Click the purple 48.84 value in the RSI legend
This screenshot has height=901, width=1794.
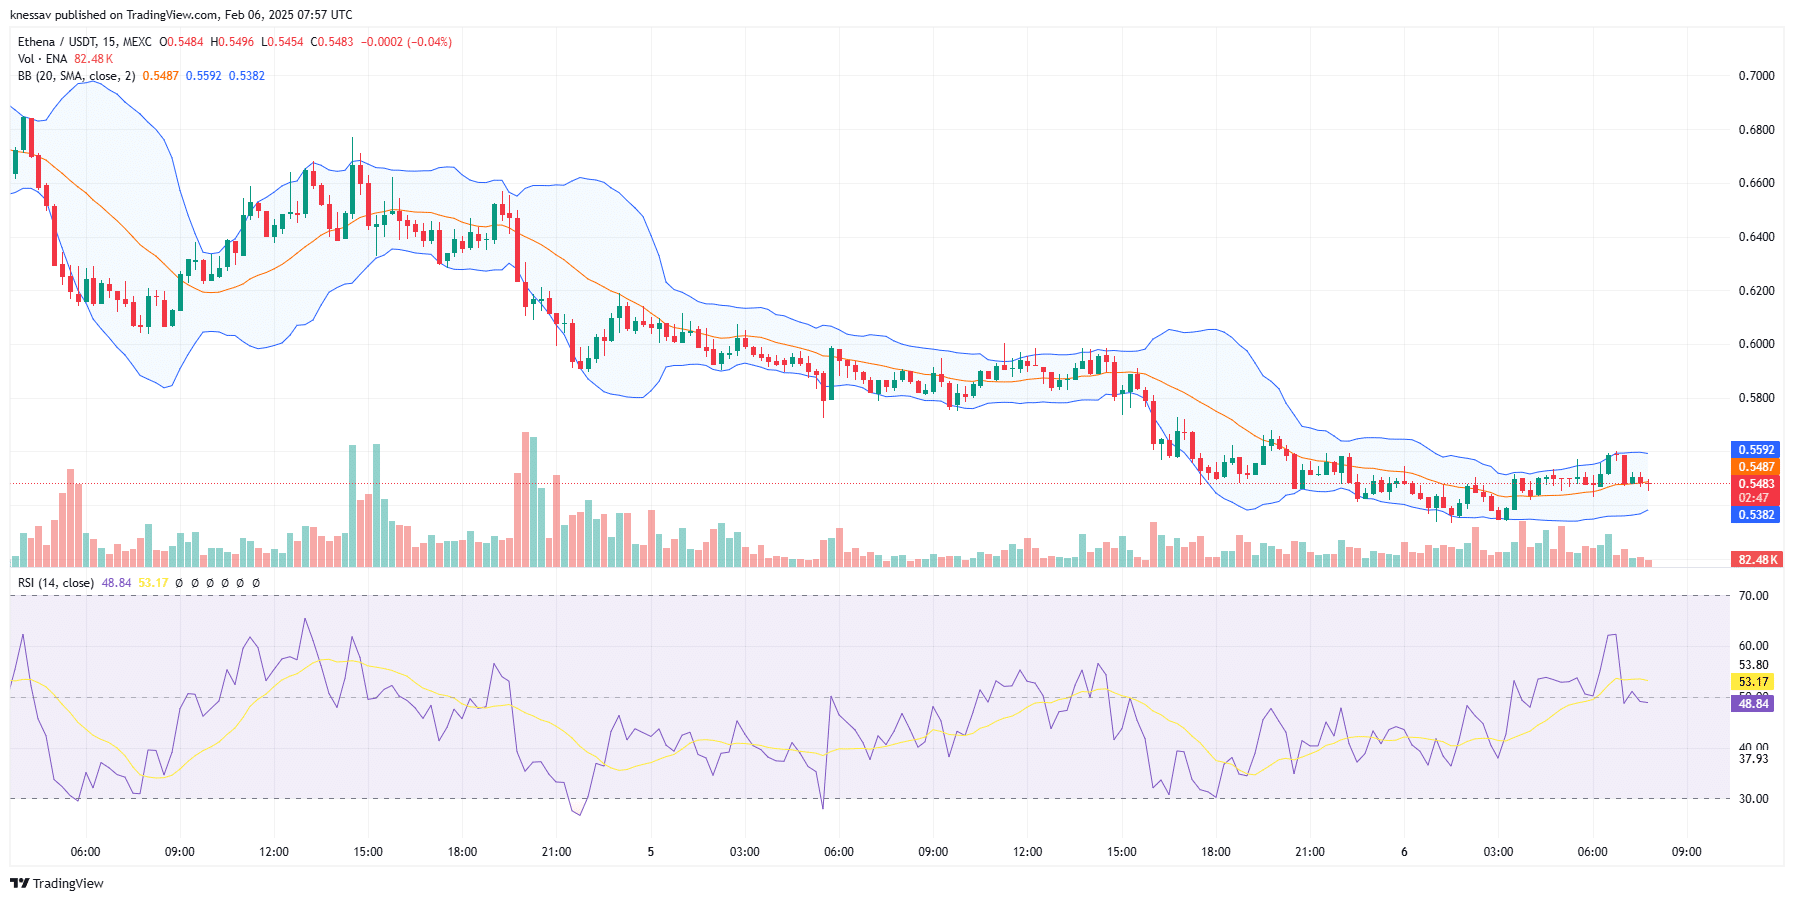(116, 583)
